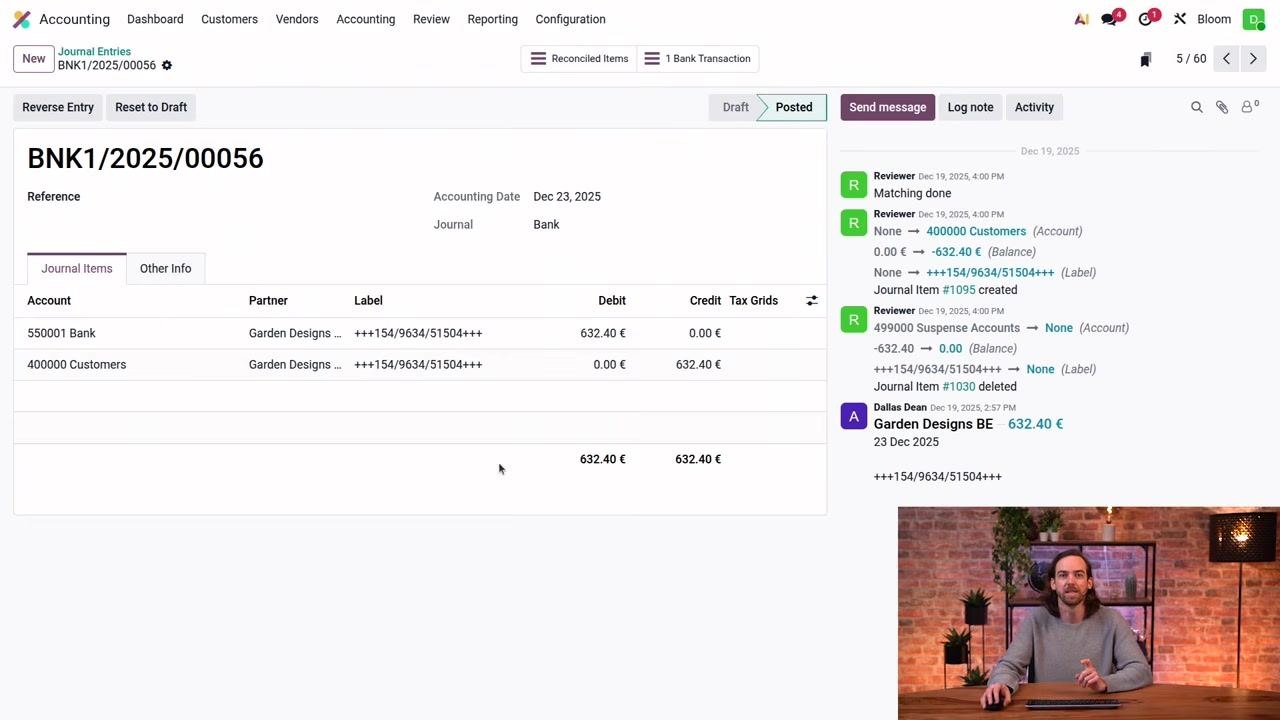Show the followers list
The height and width of the screenshot is (720, 1280).
pos(1249,107)
